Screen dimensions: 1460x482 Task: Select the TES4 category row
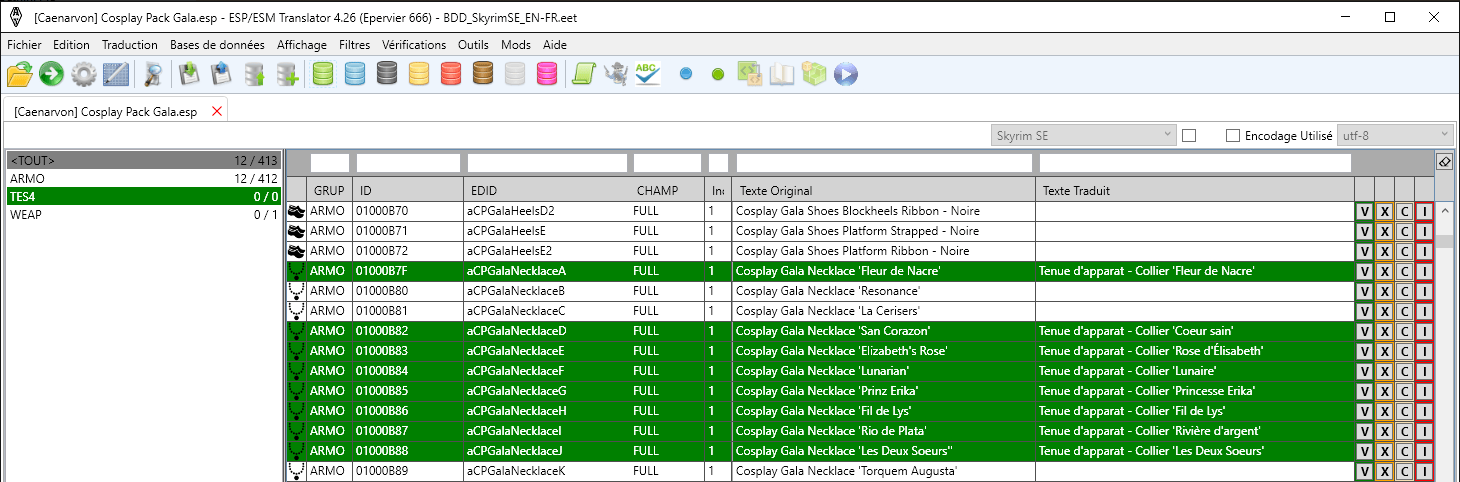pos(144,196)
